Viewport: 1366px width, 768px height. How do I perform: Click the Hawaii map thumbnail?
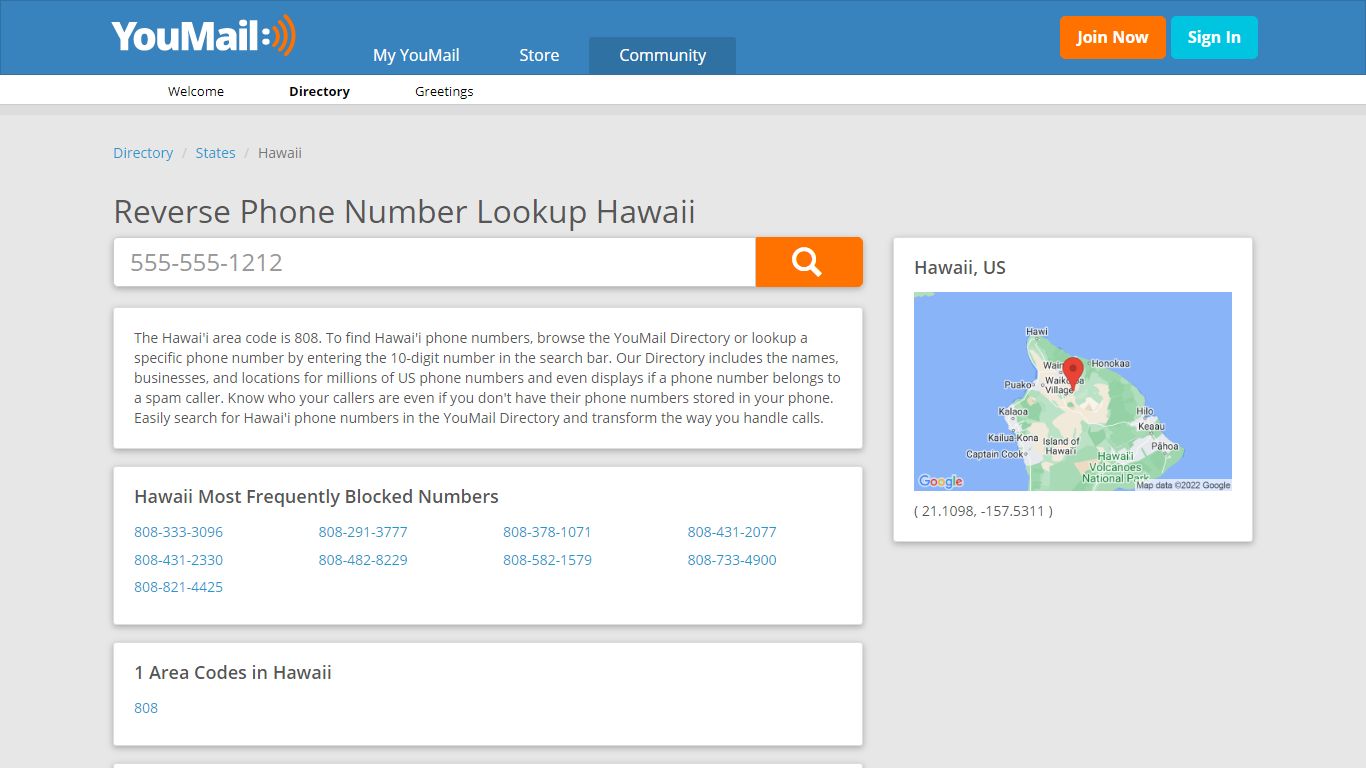(x=1073, y=391)
